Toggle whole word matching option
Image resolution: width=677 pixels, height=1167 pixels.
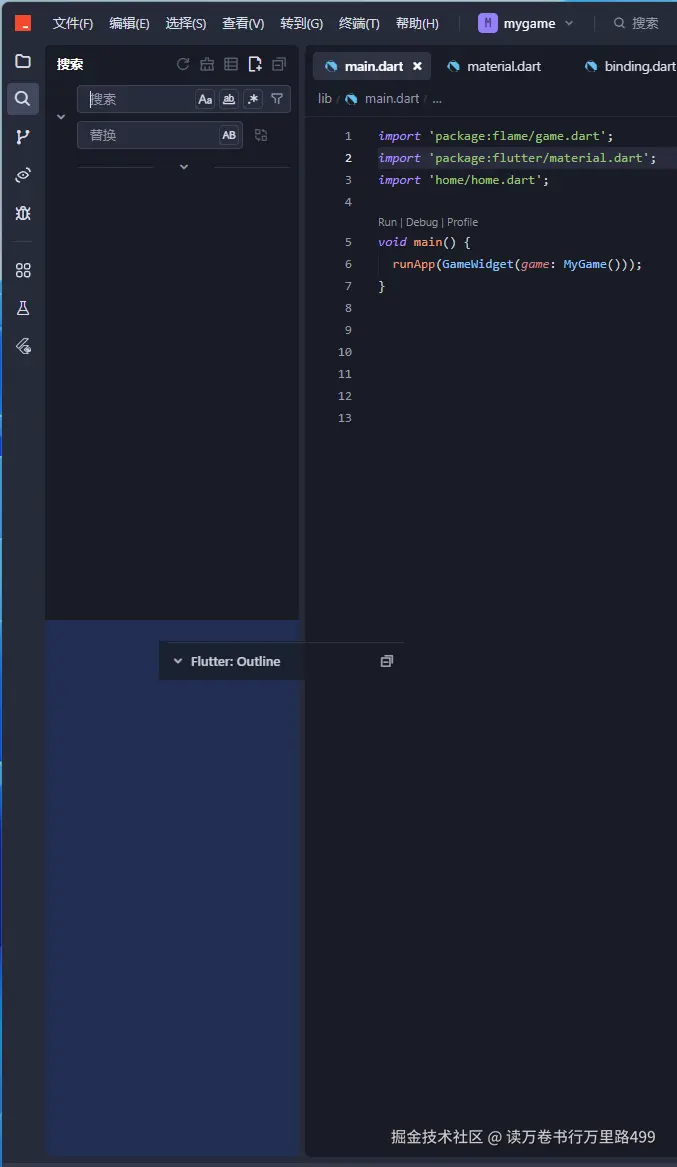pos(229,99)
